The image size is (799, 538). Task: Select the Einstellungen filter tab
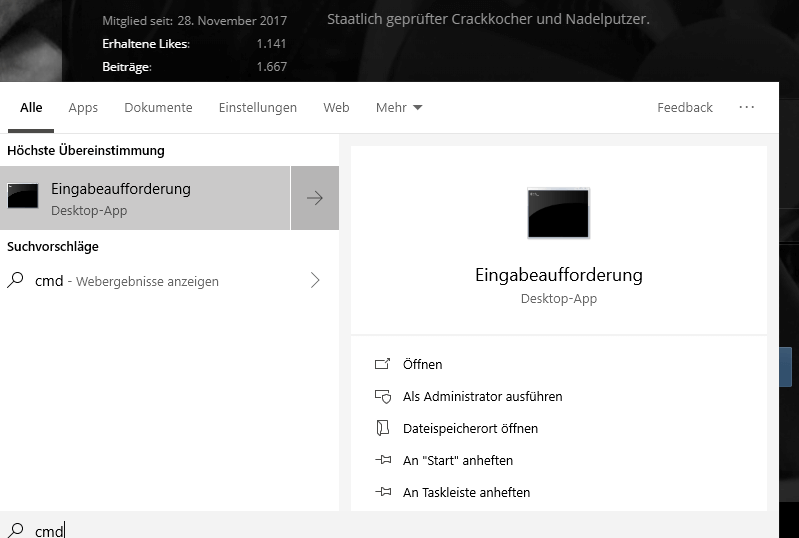258,107
